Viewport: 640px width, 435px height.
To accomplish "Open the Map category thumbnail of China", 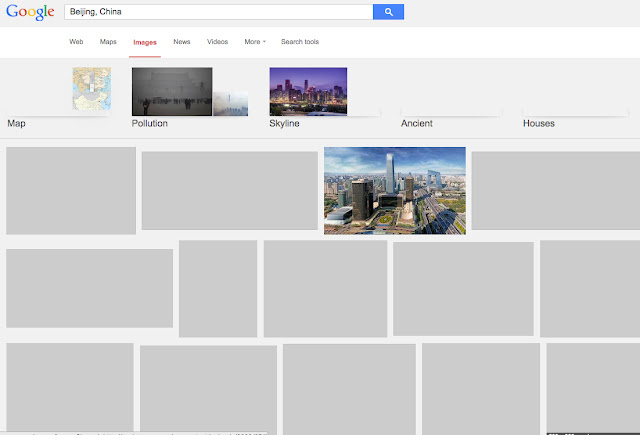I will pyautogui.click(x=92, y=89).
